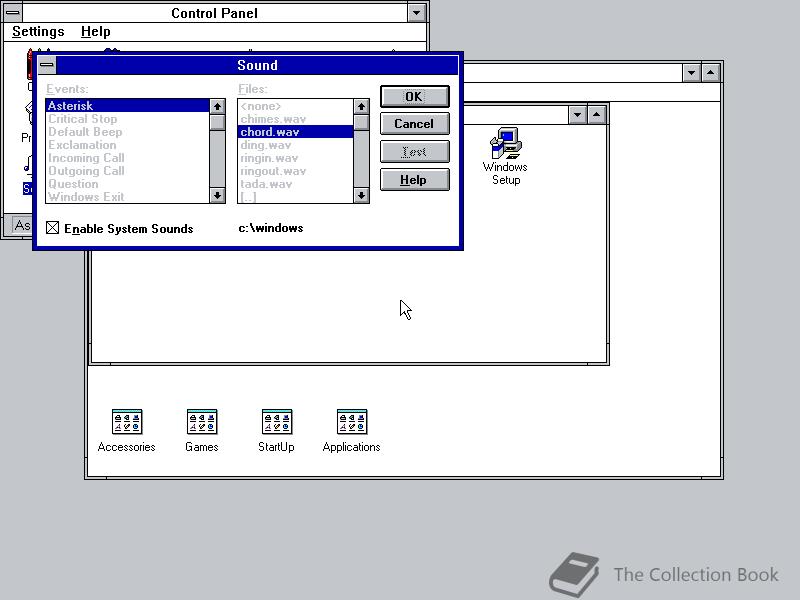The width and height of the screenshot is (800, 600).
Task: Click Events list scroll down arrow
Action: pos(218,195)
